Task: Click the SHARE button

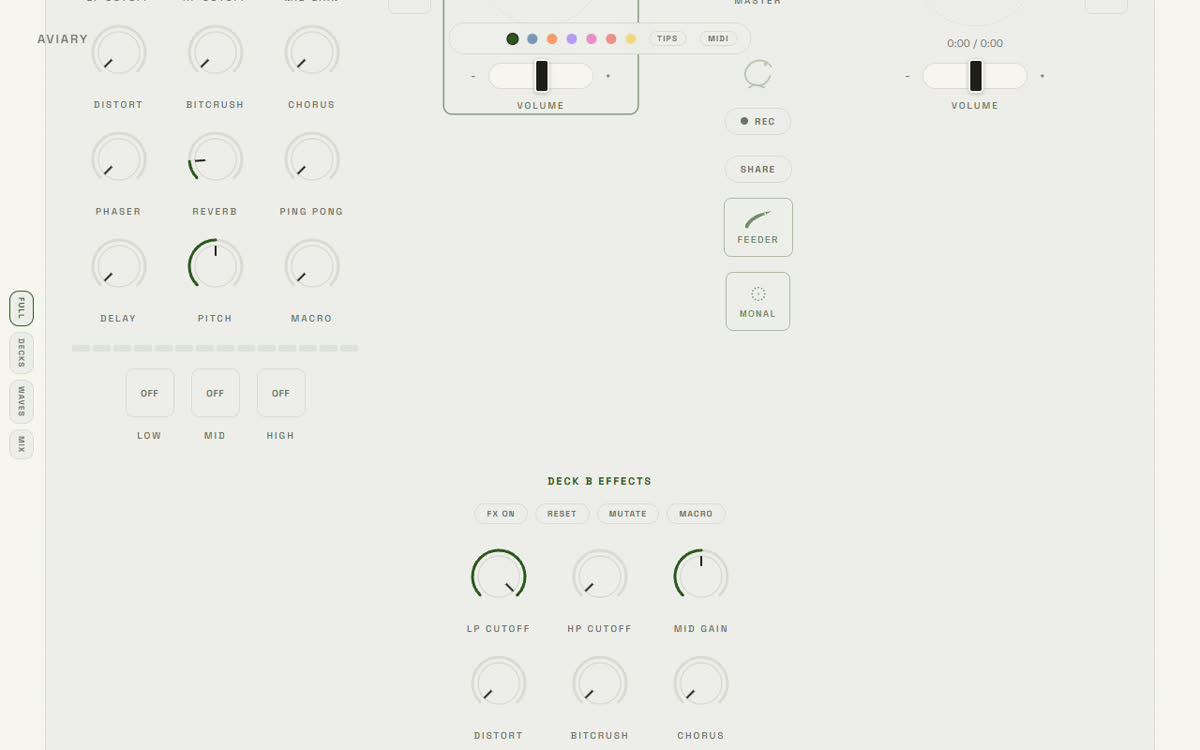Action: pos(758,169)
